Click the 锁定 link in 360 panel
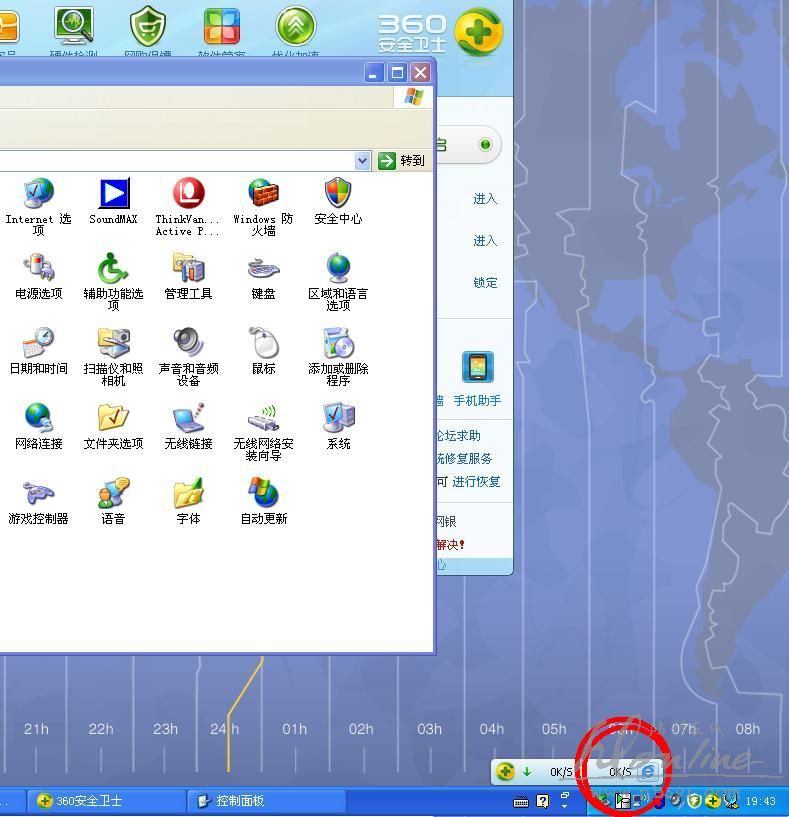This screenshot has height=817, width=789. pos(485,282)
